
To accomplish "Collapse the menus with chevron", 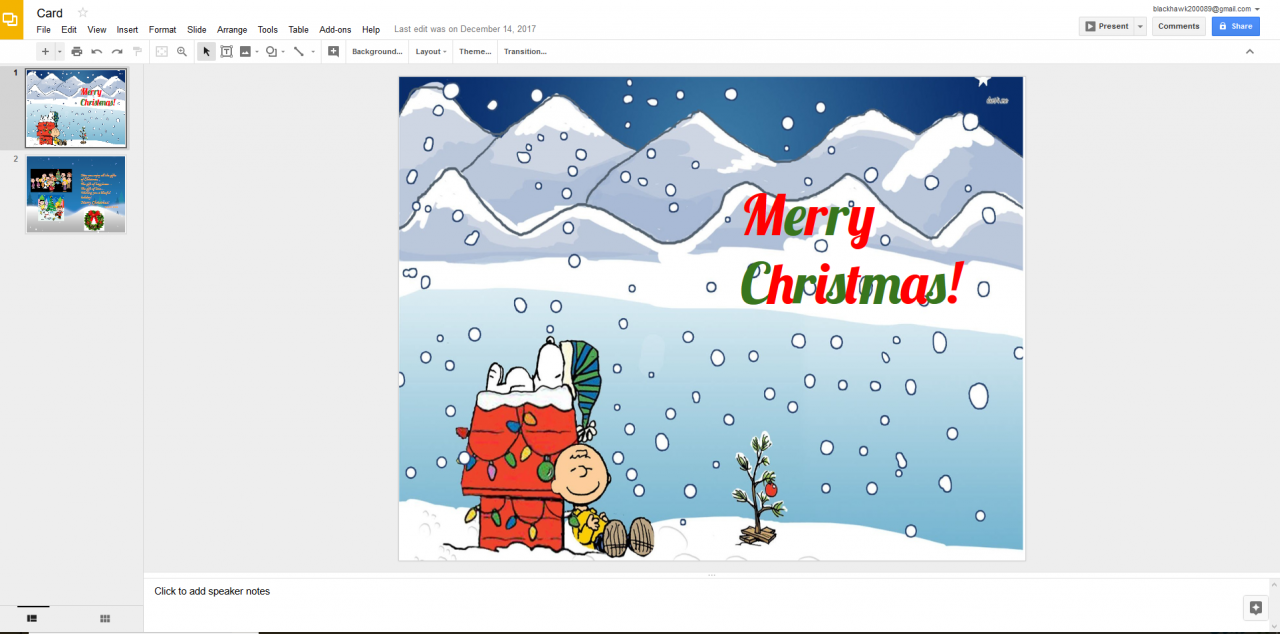I will [x=1249, y=51].
